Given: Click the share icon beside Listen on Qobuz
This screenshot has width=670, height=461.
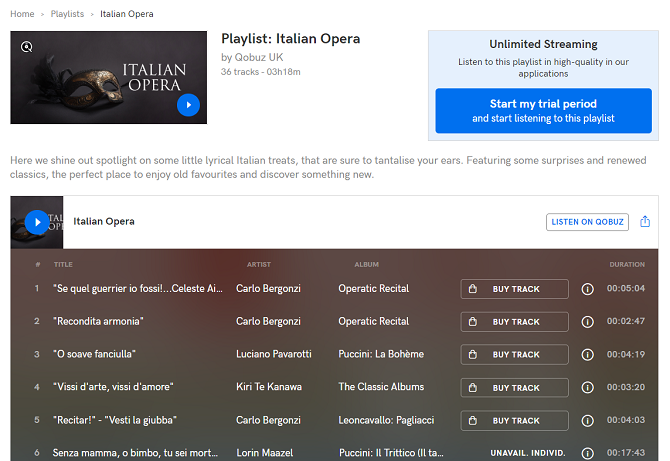Looking at the screenshot, I should 645,222.
